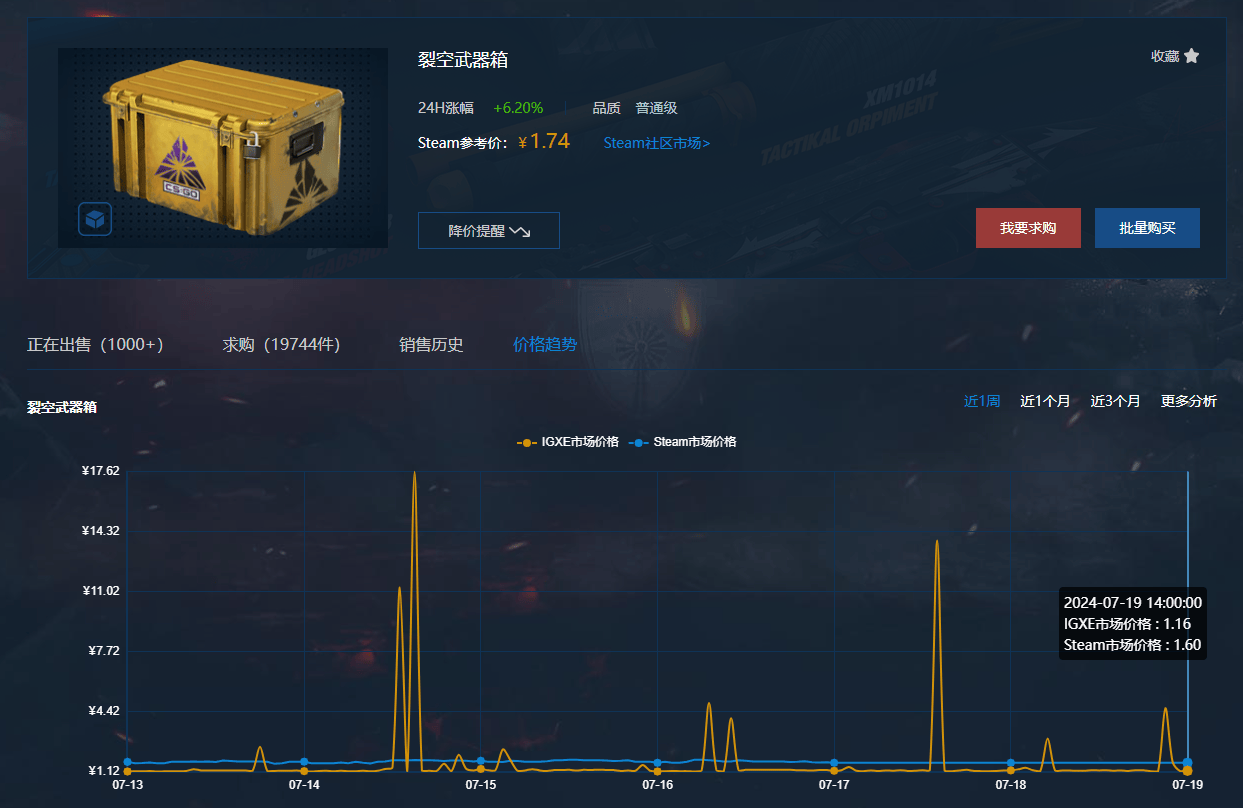Open 更多分析 for more analysis
Image resolution: width=1243 pixels, height=808 pixels.
[x=1188, y=401]
